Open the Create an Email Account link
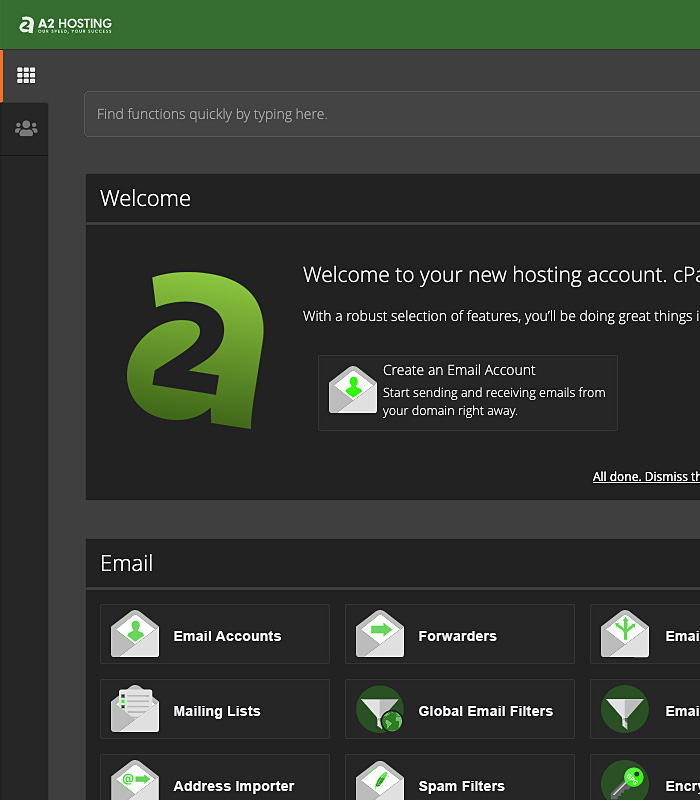 [x=459, y=370]
